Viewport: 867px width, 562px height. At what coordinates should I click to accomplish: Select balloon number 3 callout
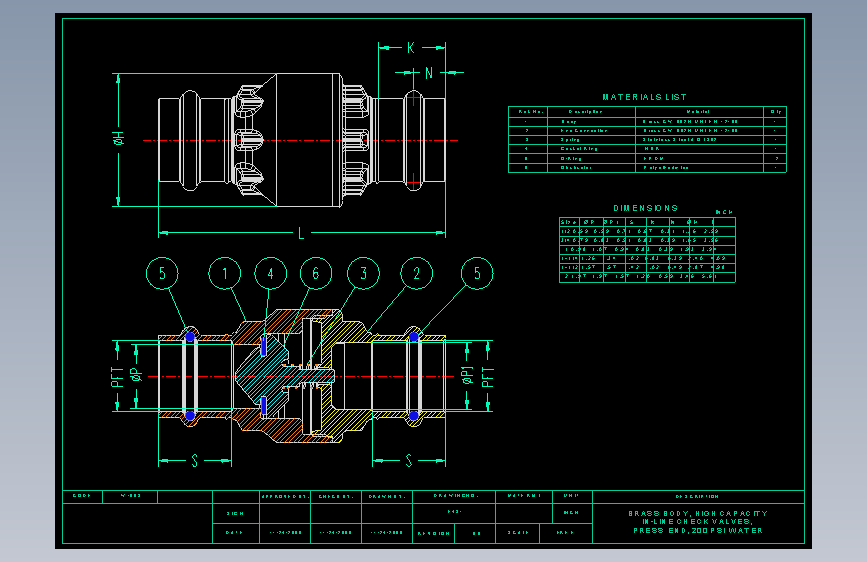pyautogui.click(x=363, y=273)
